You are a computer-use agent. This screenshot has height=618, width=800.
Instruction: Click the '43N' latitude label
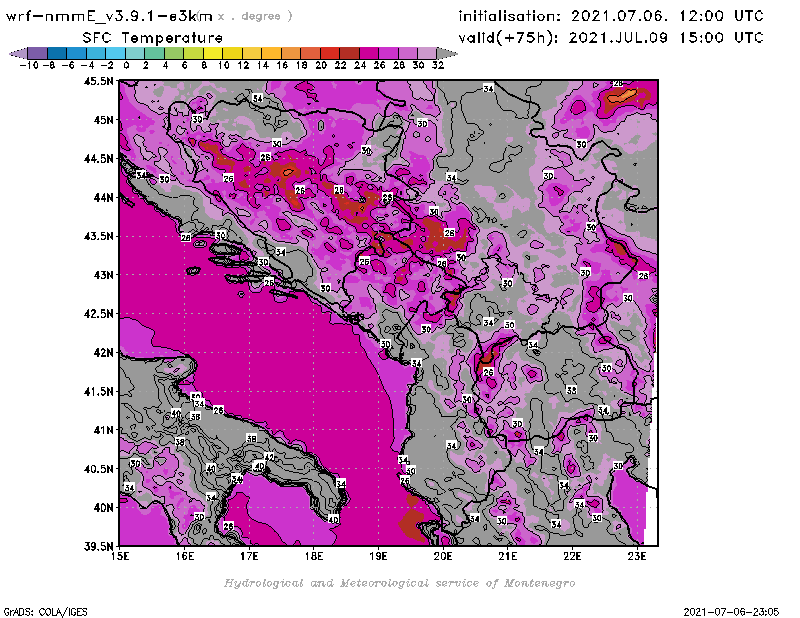(x=104, y=275)
